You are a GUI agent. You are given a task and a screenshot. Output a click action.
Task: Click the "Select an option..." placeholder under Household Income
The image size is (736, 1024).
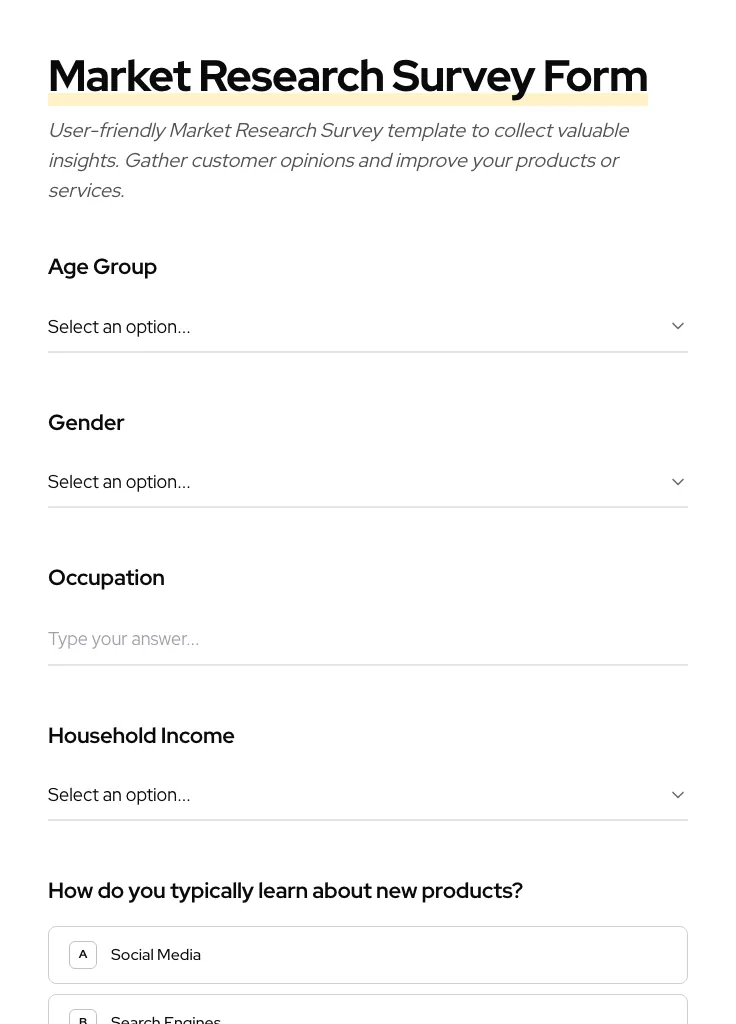pos(119,795)
